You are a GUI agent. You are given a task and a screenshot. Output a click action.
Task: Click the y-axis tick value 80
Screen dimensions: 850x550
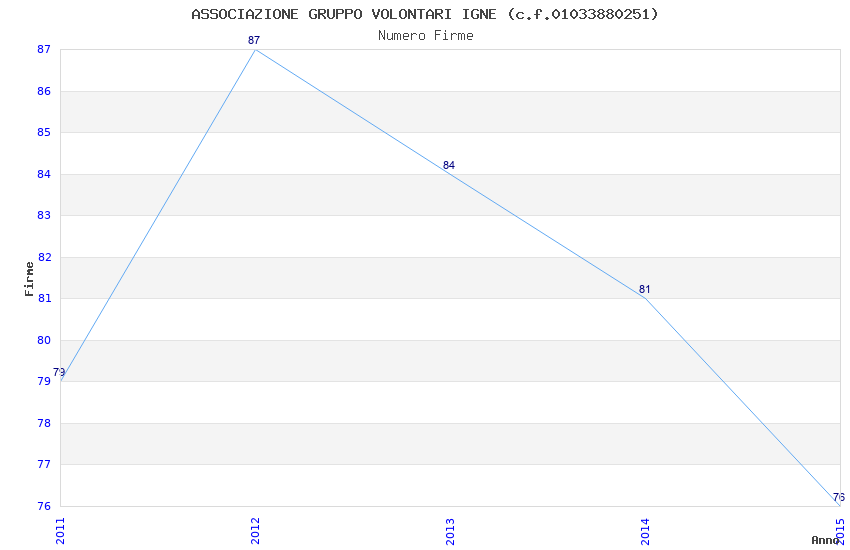pyautogui.click(x=44, y=340)
